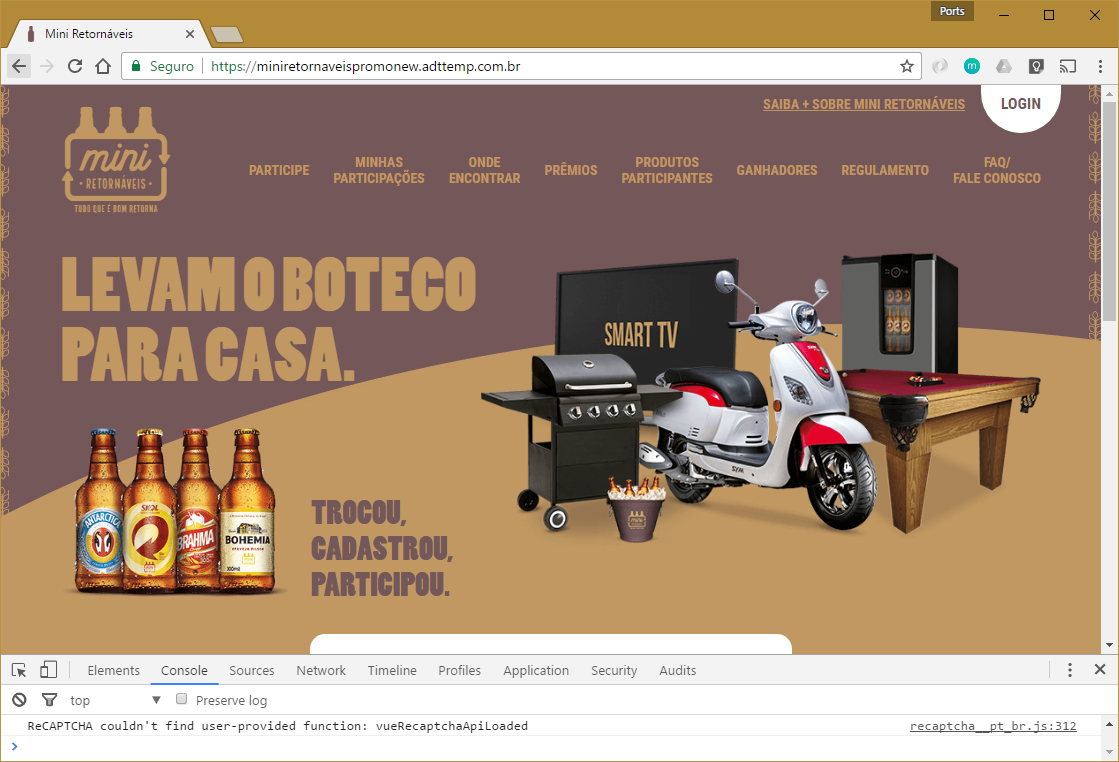Image resolution: width=1119 pixels, height=762 pixels.
Task: Click the LOGIN button
Action: tap(1020, 103)
